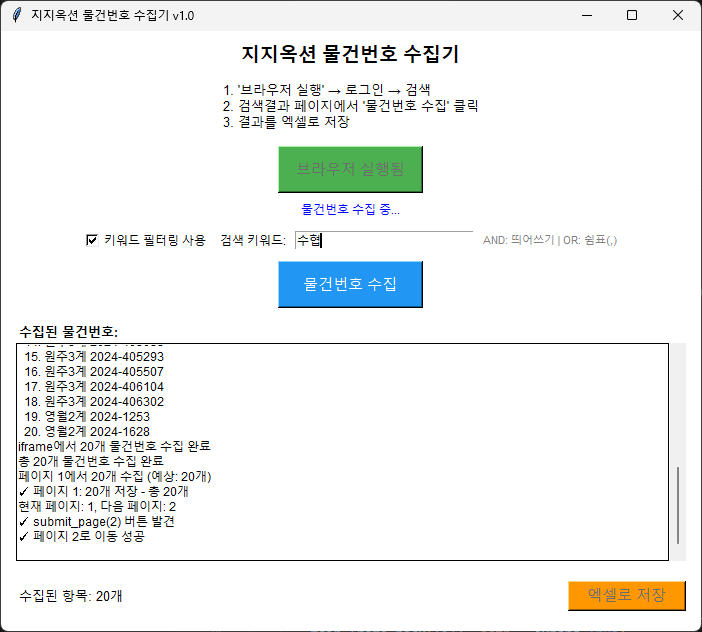Toggle the 키워드 필터링 사용 checkbox
Image resolution: width=702 pixels, height=632 pixels.
(92, 240)
